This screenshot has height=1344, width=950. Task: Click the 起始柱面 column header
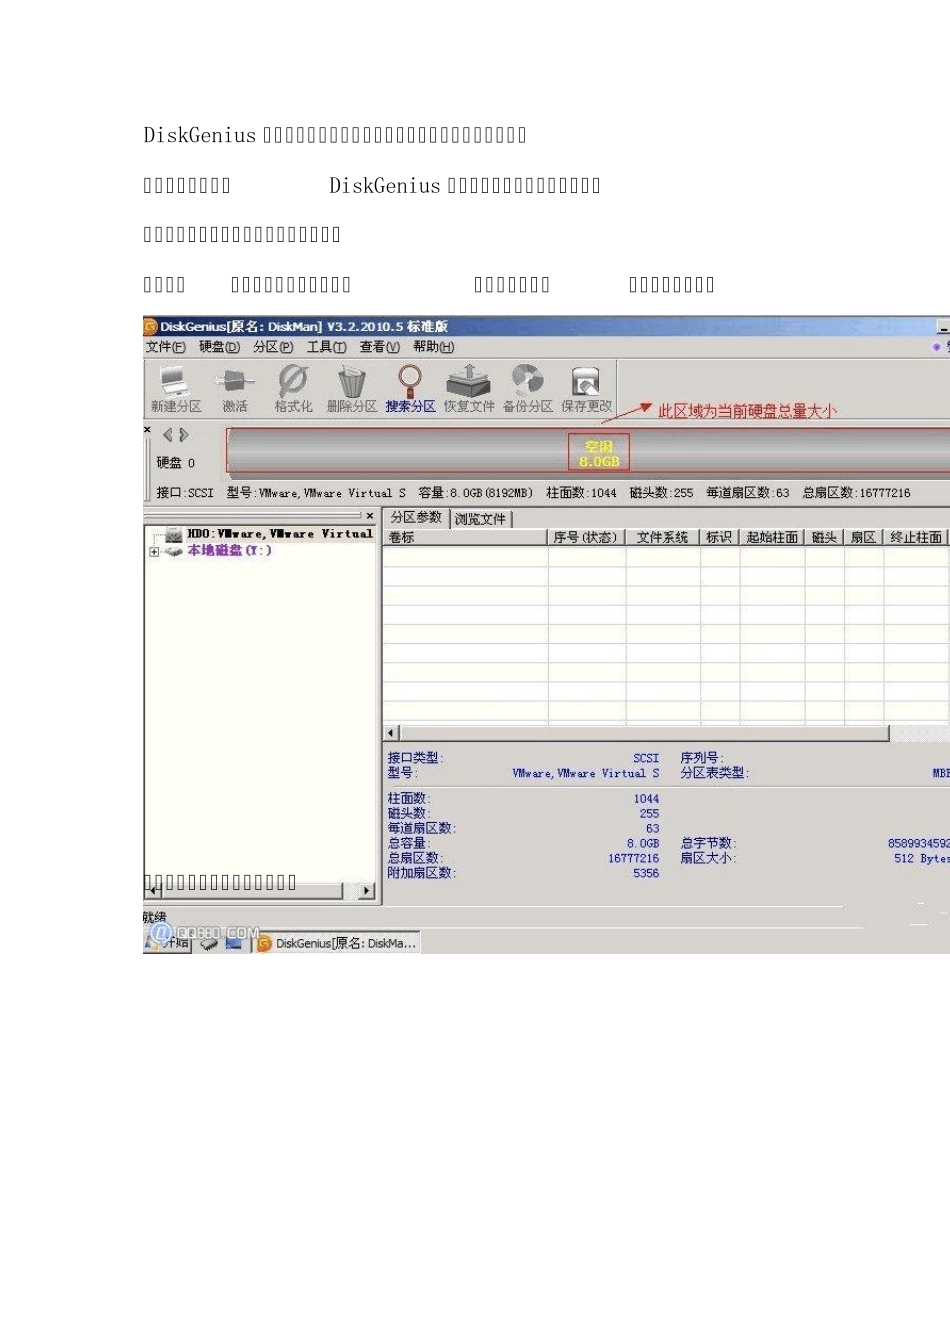click(x=772, y=537)
